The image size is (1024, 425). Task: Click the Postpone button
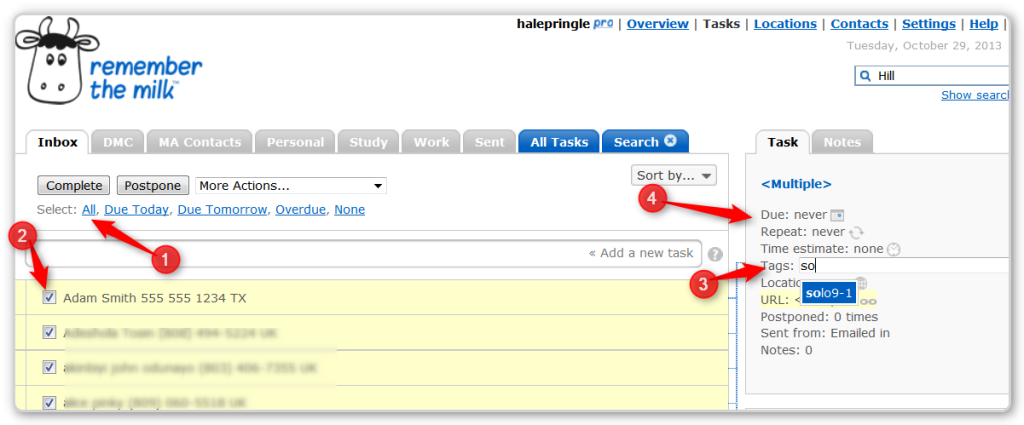[153, 186]
